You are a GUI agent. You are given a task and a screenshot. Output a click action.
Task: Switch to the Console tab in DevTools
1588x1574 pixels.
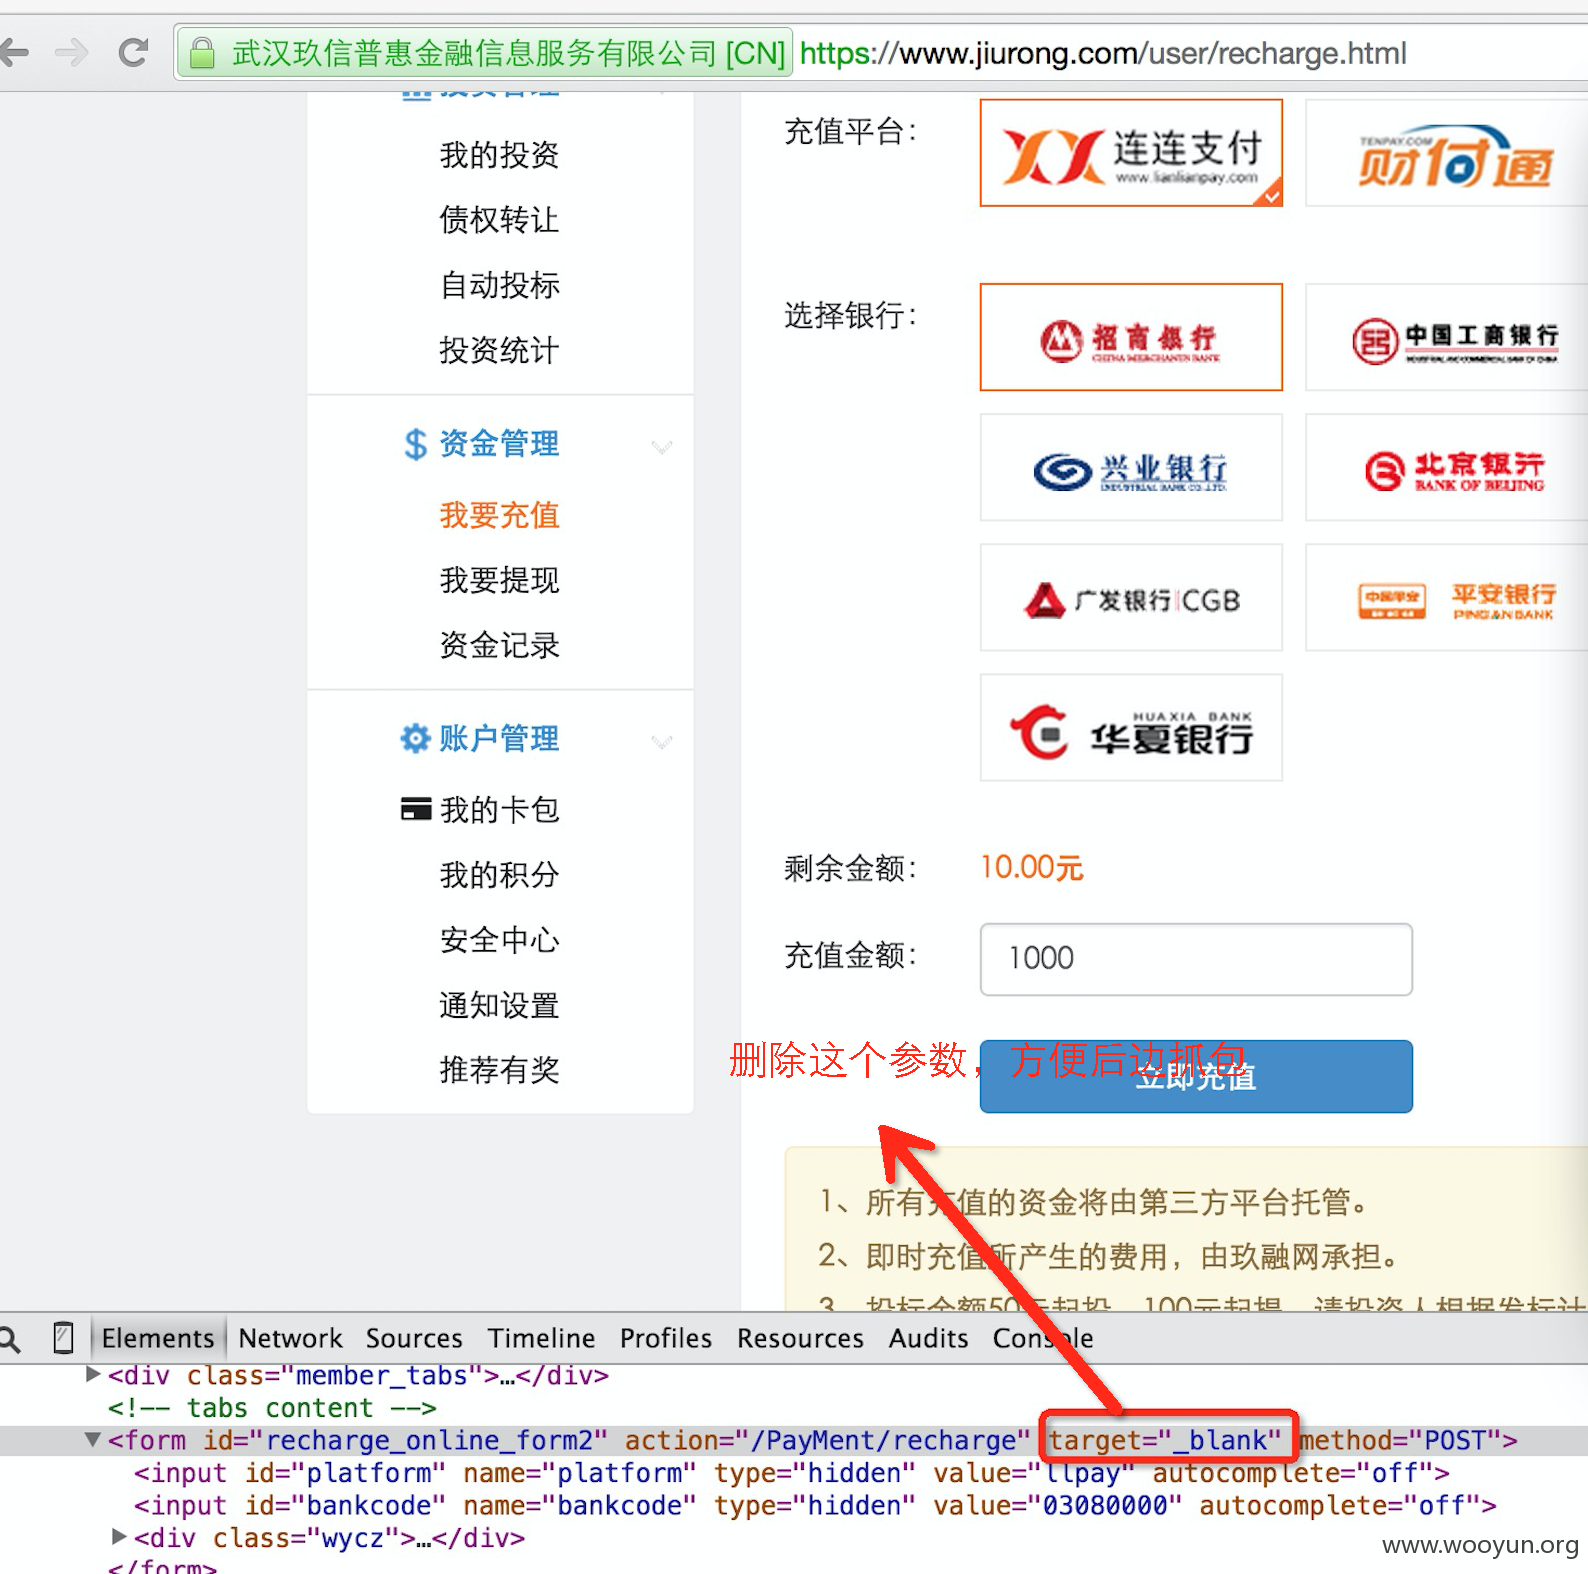pyautogui.click(x=1043, y=1338)
